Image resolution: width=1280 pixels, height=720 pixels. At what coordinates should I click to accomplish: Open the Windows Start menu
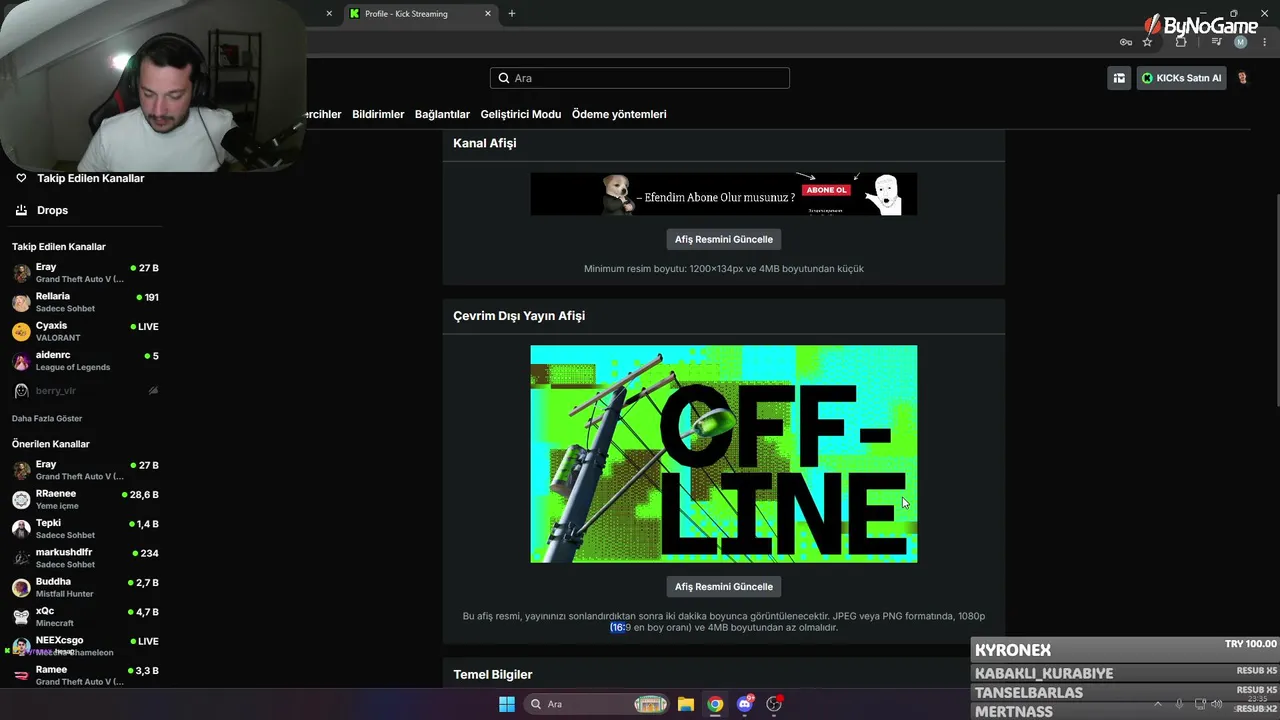(507, 704)
